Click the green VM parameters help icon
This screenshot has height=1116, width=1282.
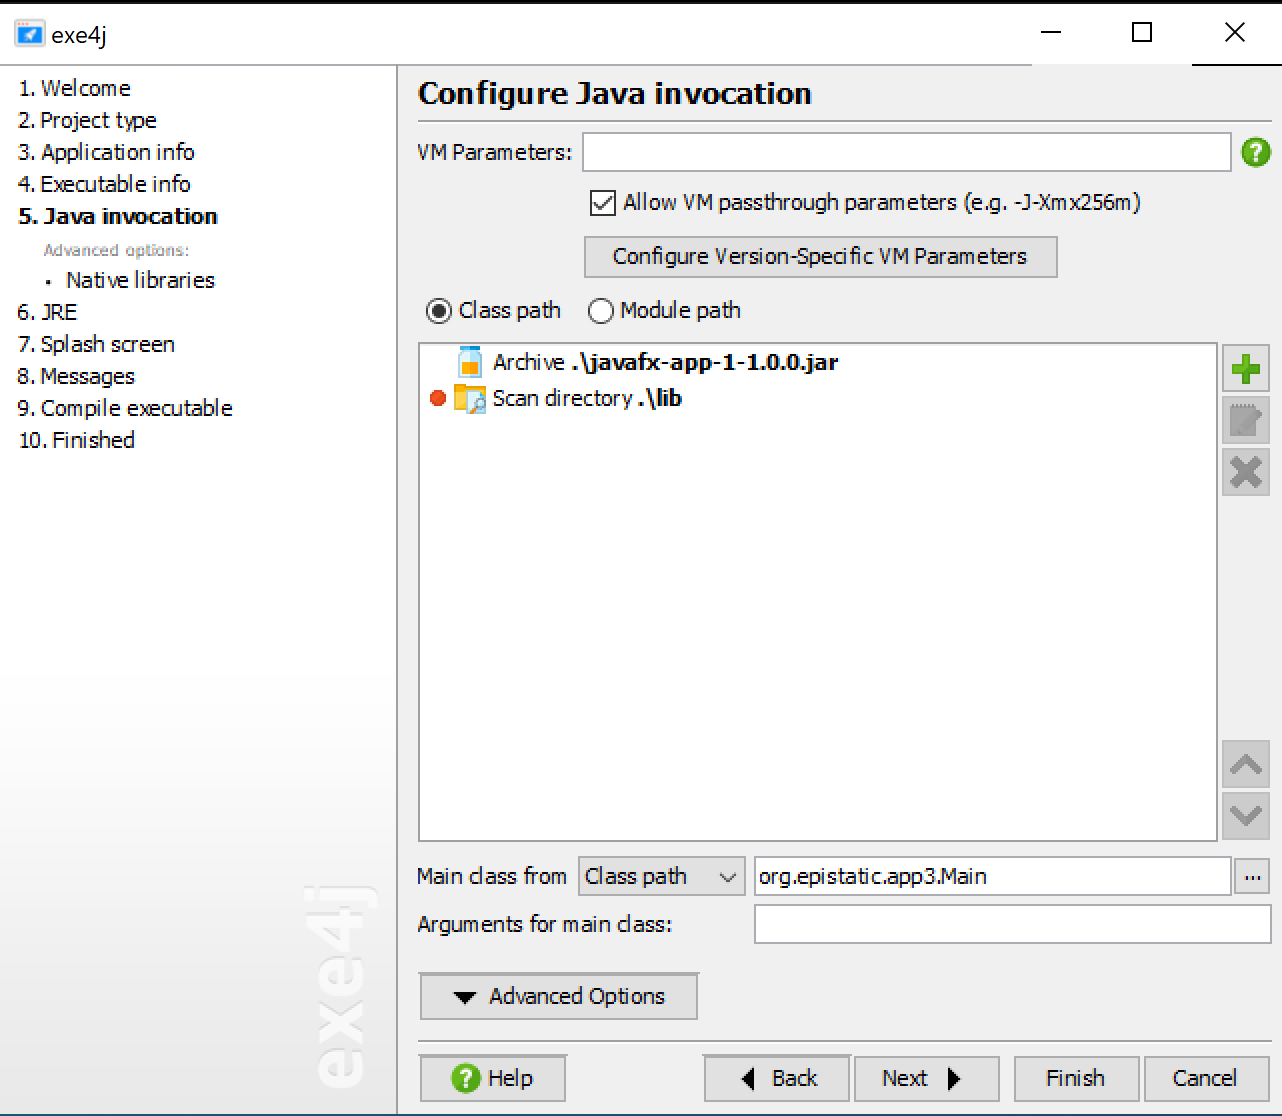pyautogui.click(x=1255, y=152)
